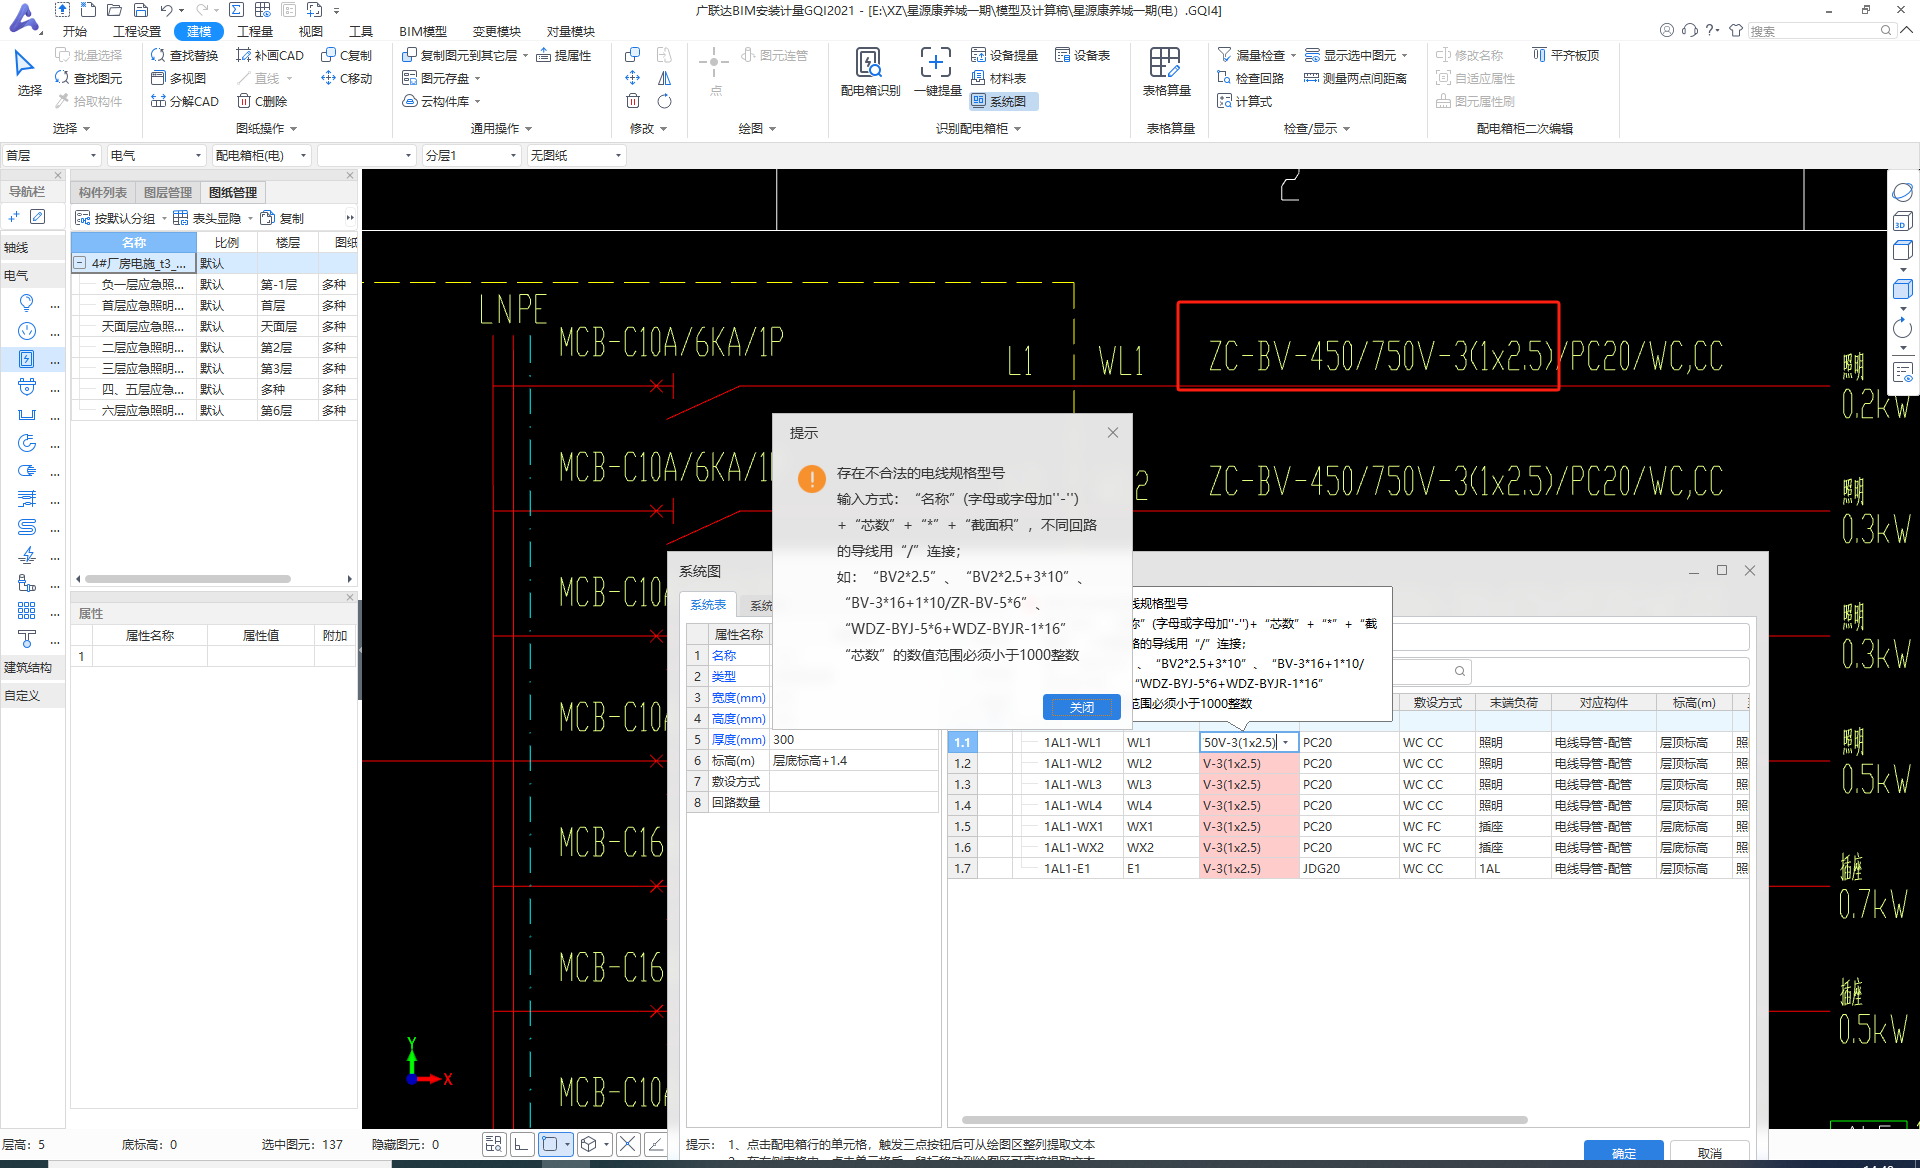Select the light bulb component in navigation bar
This screenshot has height=1168, width=1920.
[x=27, y=303]
